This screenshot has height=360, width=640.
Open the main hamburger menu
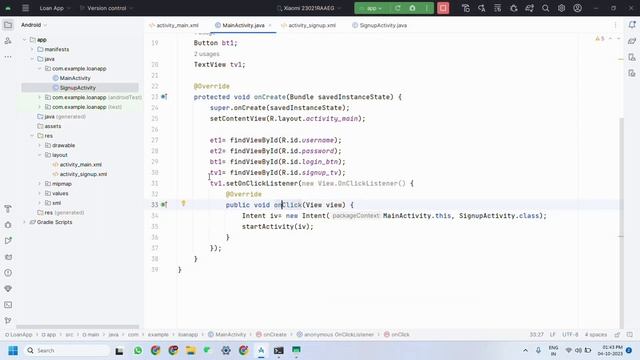click(25, 8)
